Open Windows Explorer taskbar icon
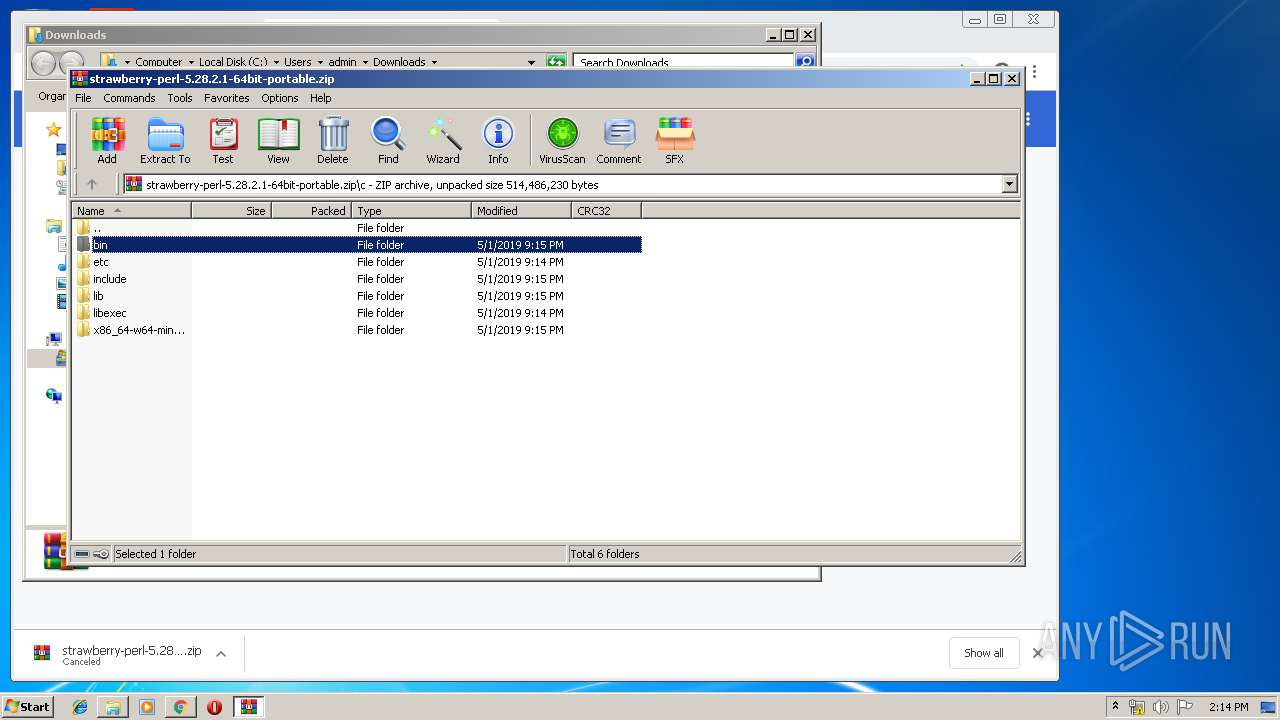 pyautogui.click(x=113, y=707)
